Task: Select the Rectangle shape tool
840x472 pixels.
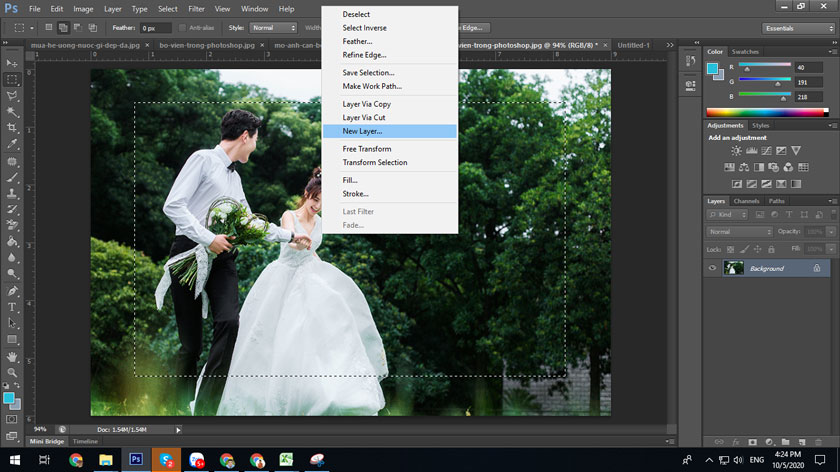Action: click(x=12, y=339)
